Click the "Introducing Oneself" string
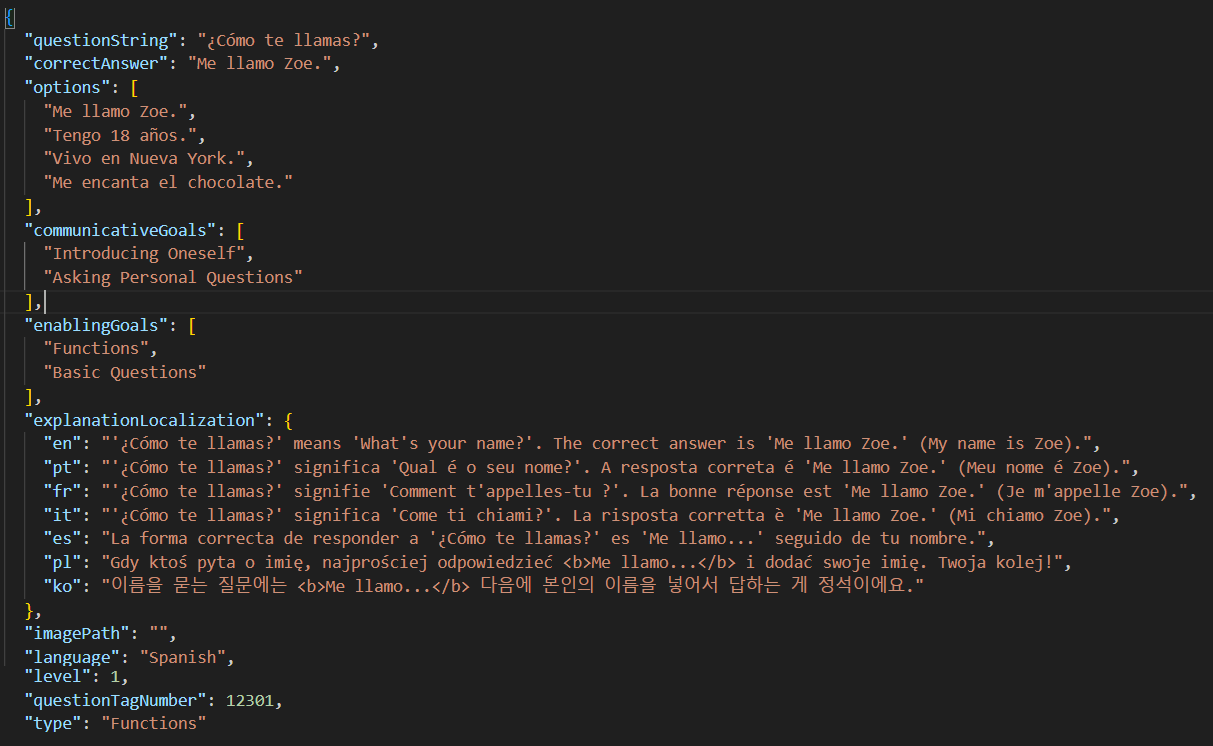1213x746 pixels. [x=149, y=254]
